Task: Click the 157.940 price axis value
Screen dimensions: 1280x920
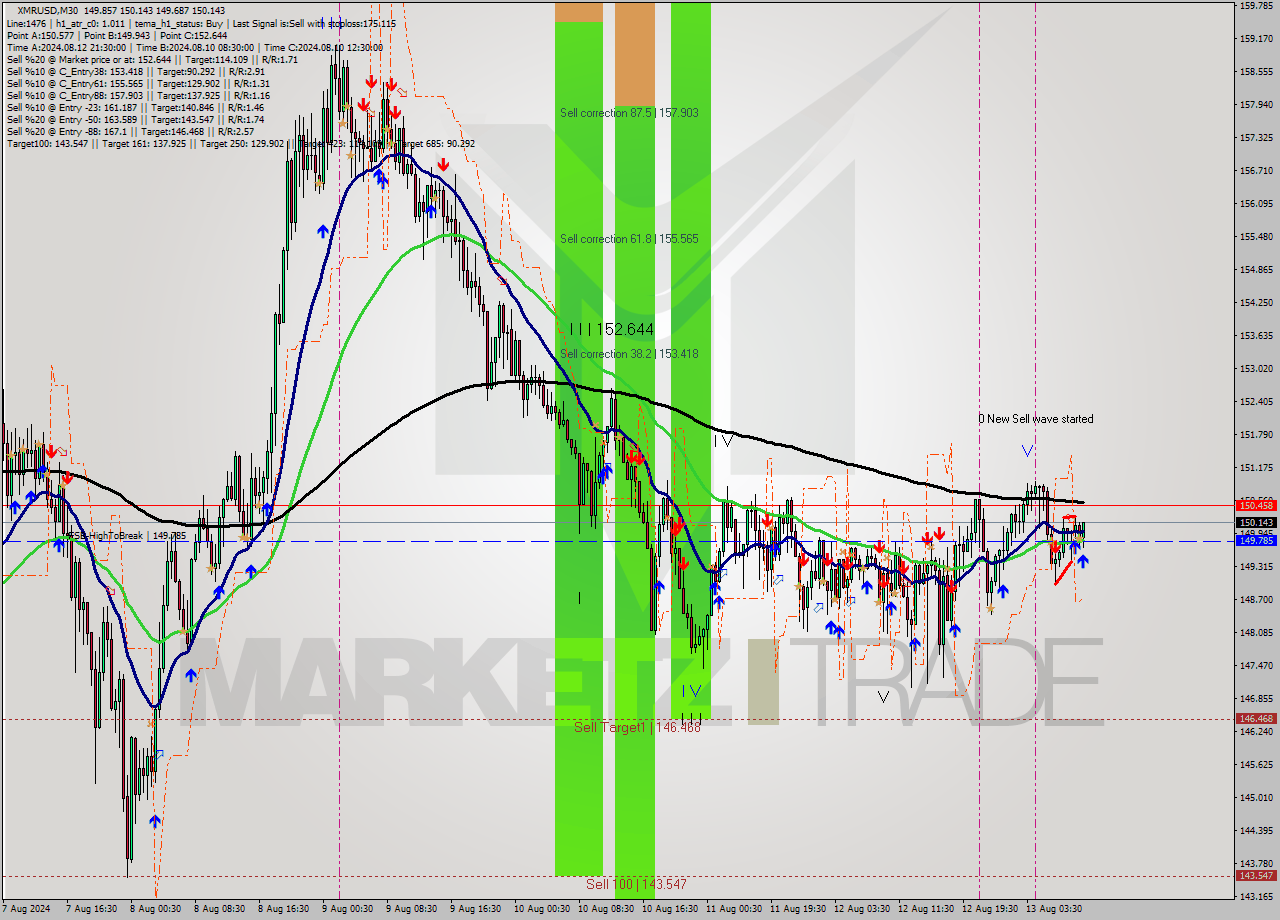Action: [x=1255, y=104]
